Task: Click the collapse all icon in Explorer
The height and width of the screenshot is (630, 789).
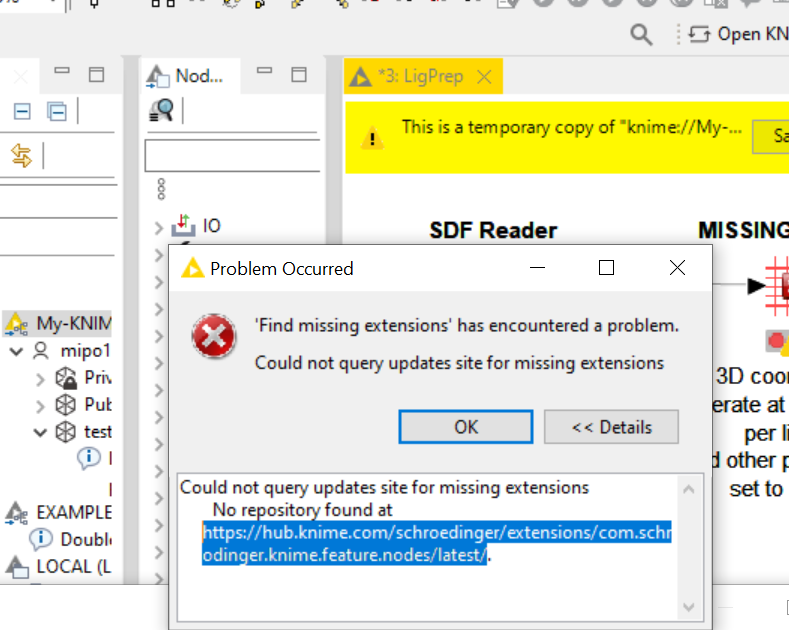Action: [22, 111]
